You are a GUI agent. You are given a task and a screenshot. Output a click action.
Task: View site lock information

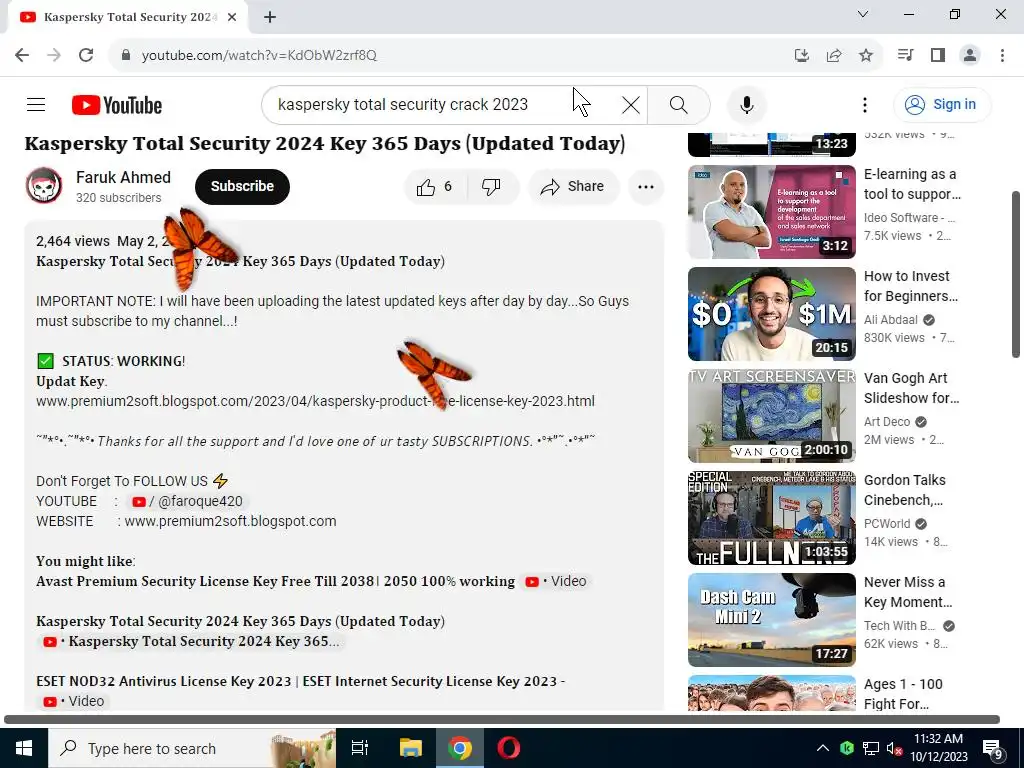coord(126,55)
